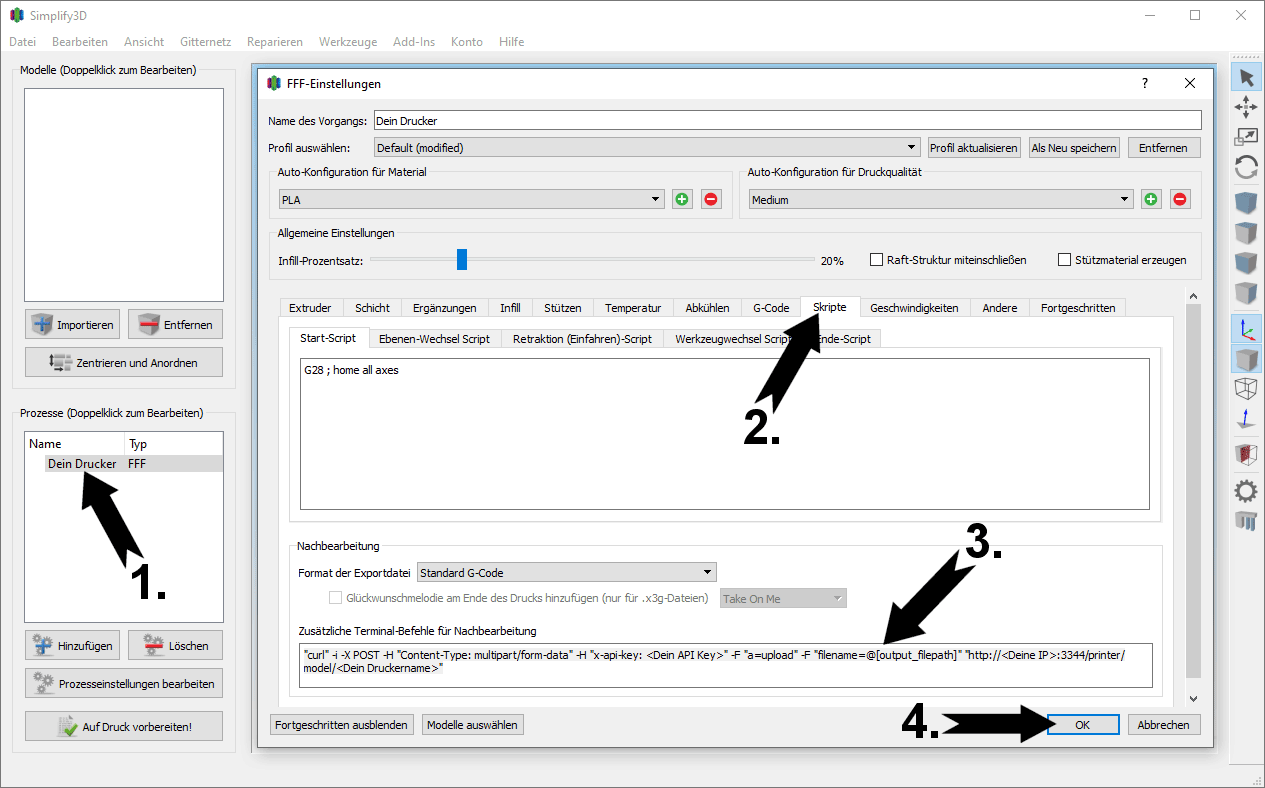This screenshot has width=1265, height=788.
Task: Switch to the Ergänzungen tab
Action: click(445, 308)
